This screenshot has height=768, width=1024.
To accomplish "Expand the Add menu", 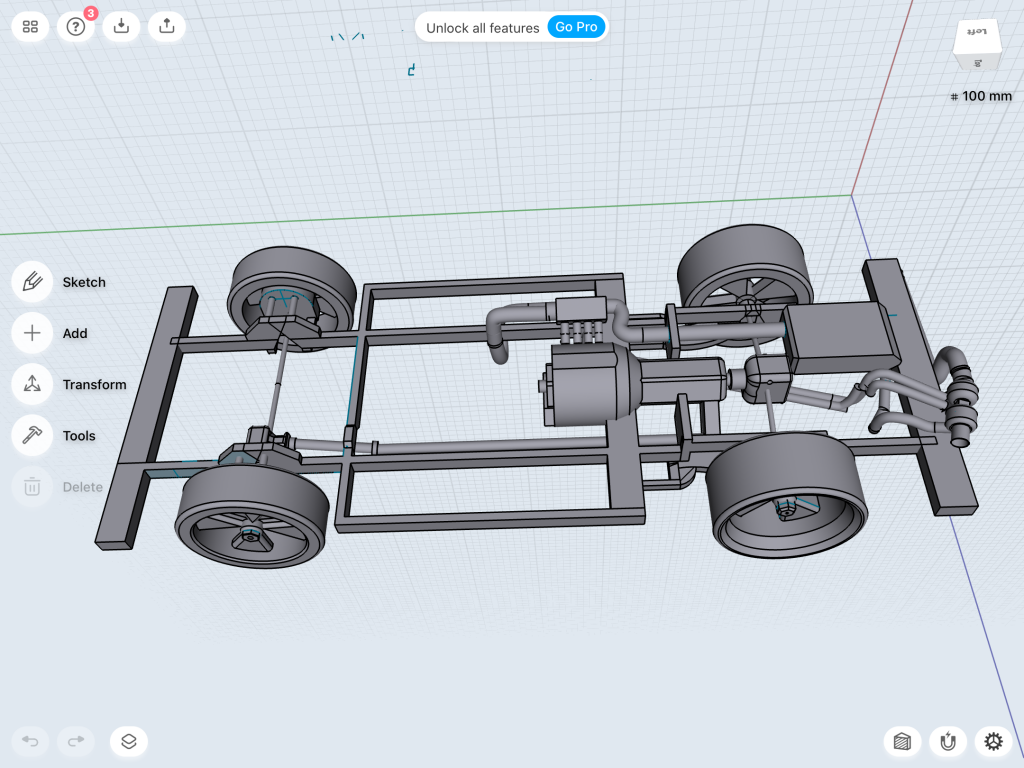I will 32,333.
